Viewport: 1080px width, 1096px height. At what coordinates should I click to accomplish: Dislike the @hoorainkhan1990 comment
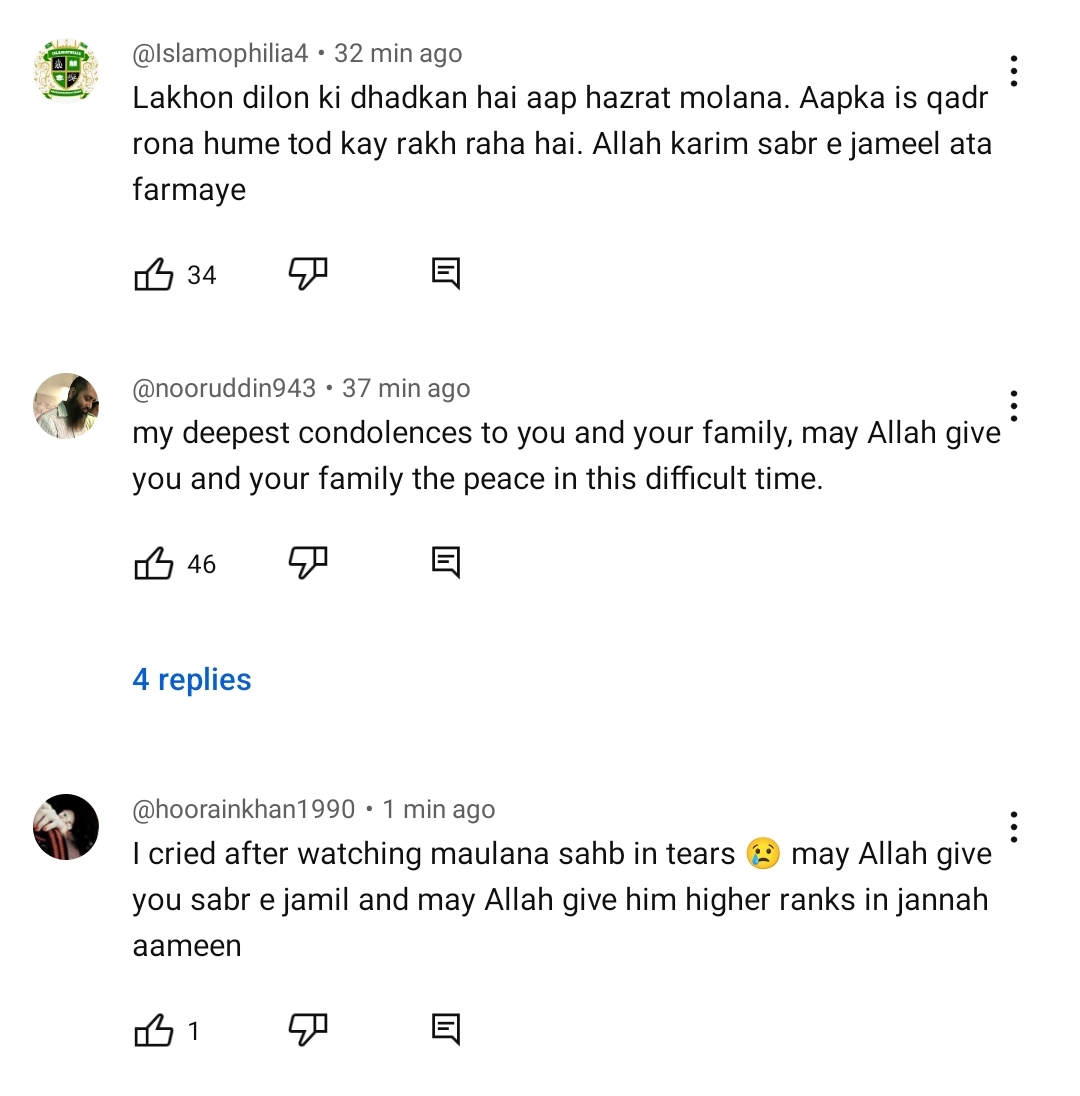click(x=308, y=1029)
